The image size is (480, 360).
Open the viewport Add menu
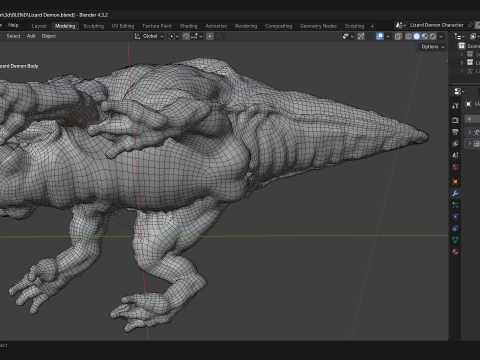pos(31,36)
